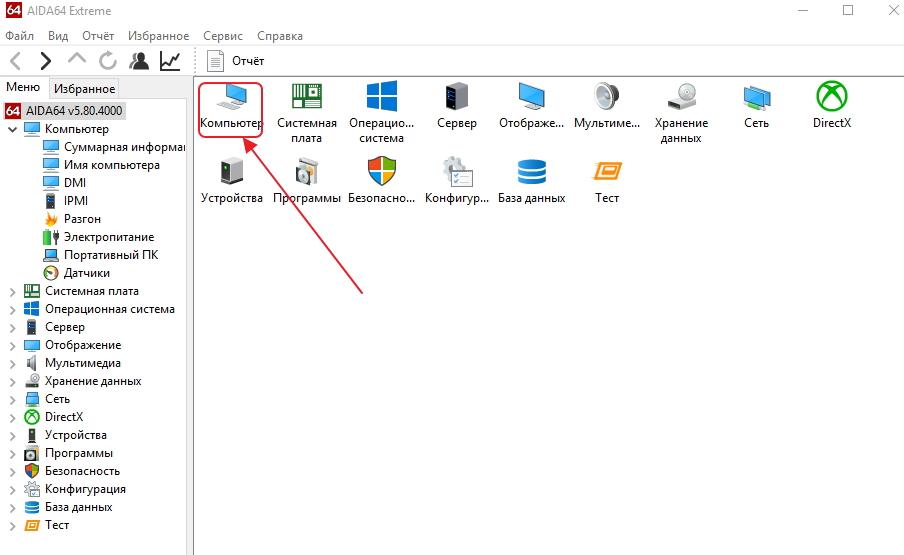The height and width of the screenshot is (555, 904).
Task: Go up one level with toolbar arrow
Action: [77, 59]
